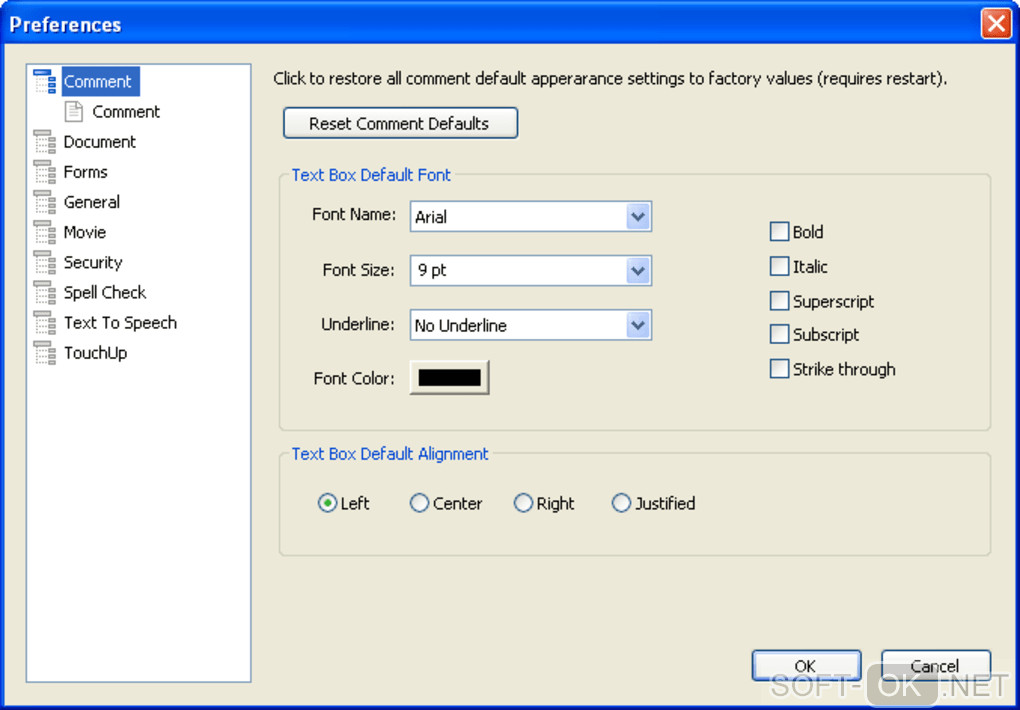Image resolution: width=1020 pixels, height=710 pixels.
Task: Confirm the preferences with OK
Action: pyautogui.click(x=806, y=666)
